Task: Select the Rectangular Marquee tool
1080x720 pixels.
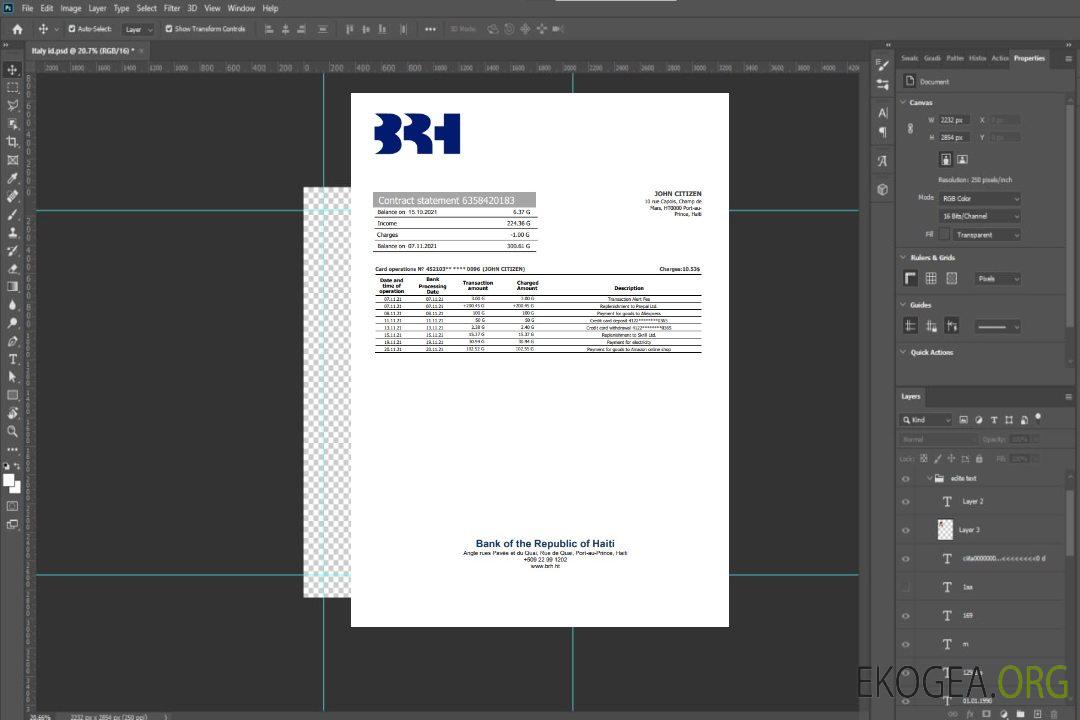Action: click(12, 88)
